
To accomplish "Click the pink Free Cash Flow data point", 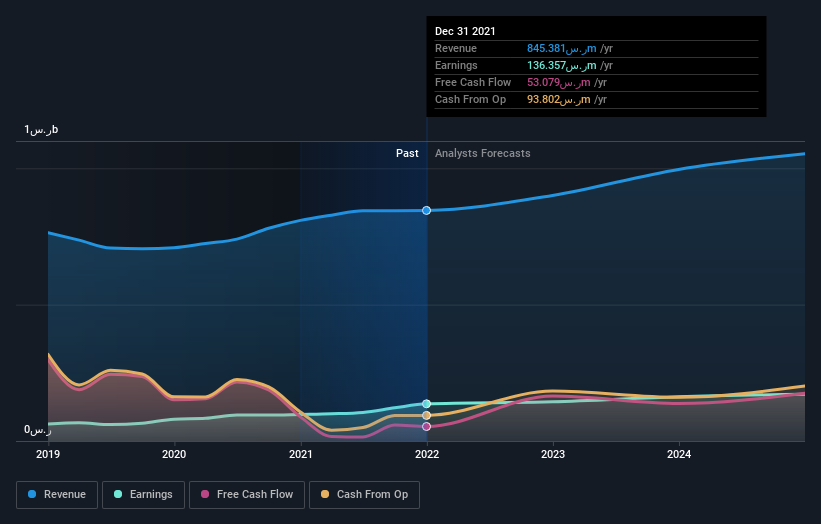I will coord(427,427).
